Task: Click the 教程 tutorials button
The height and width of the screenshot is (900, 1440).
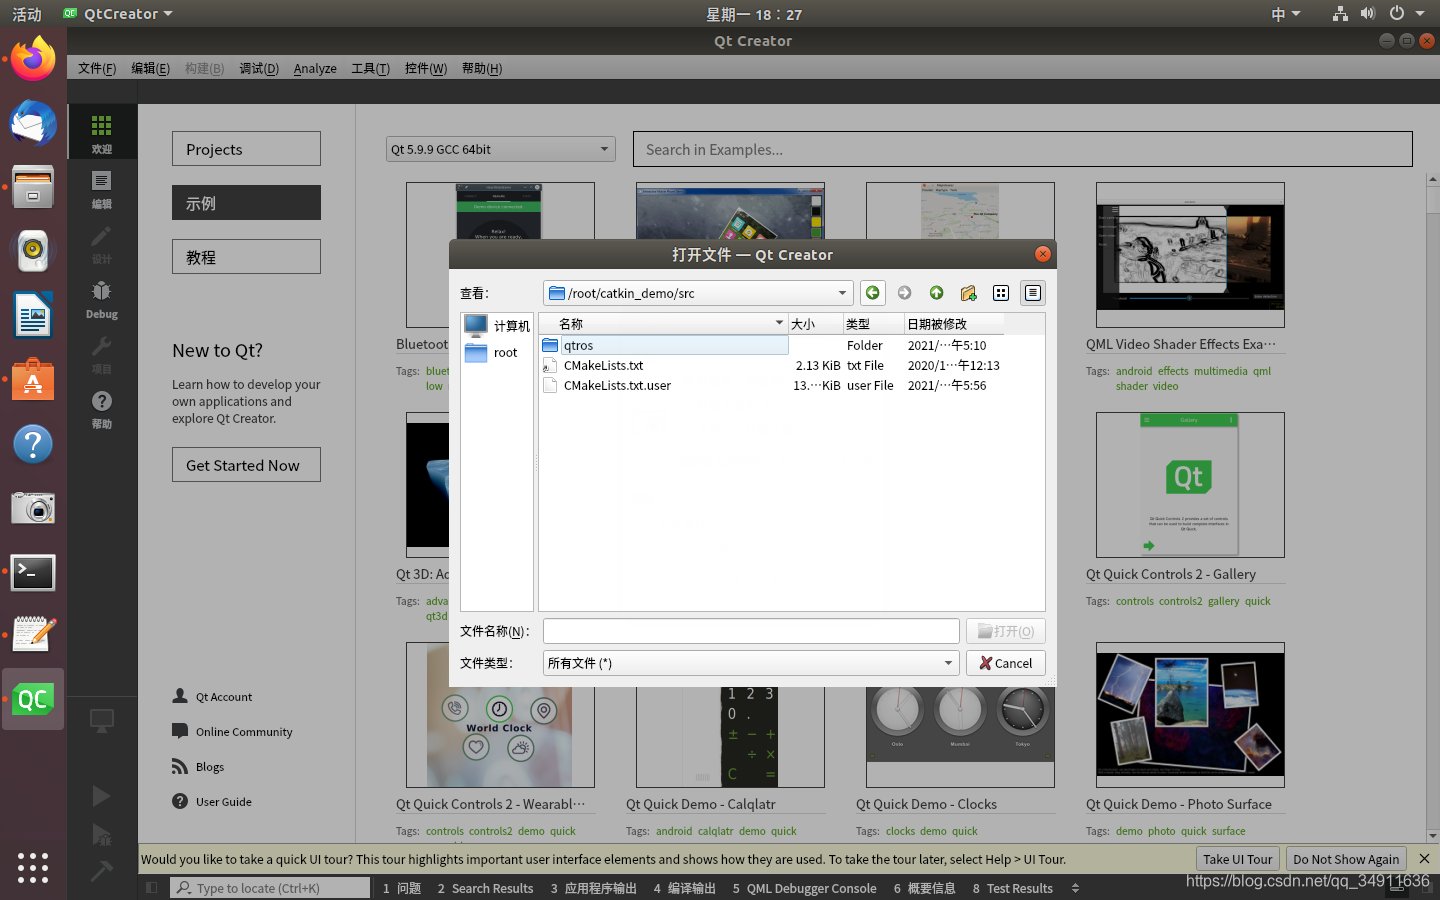Action: click(x=246, y=257)
